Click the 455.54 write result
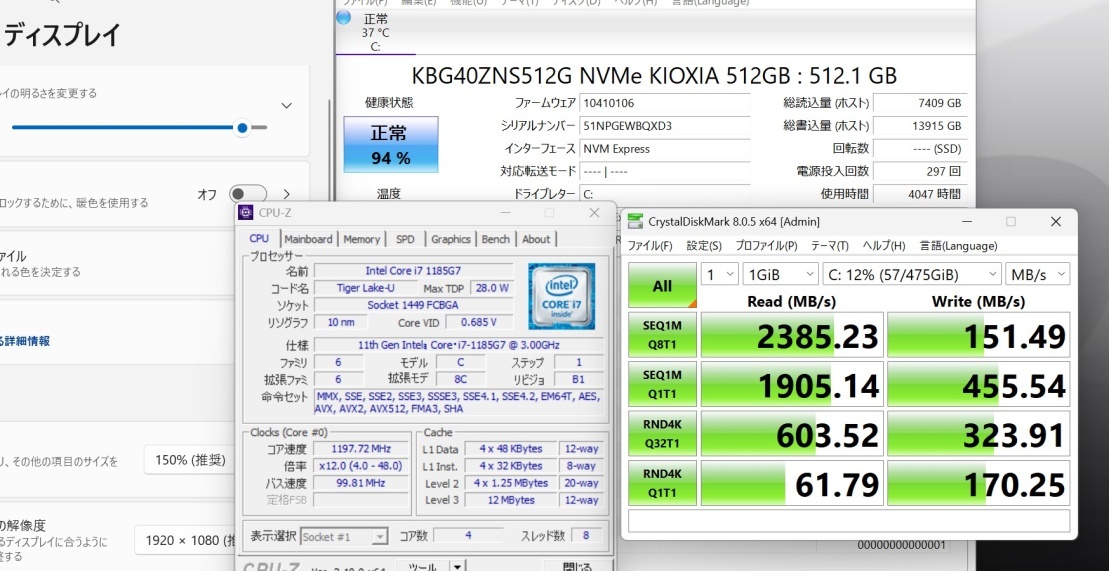The image size is (1109, 571). click(979, 384)
